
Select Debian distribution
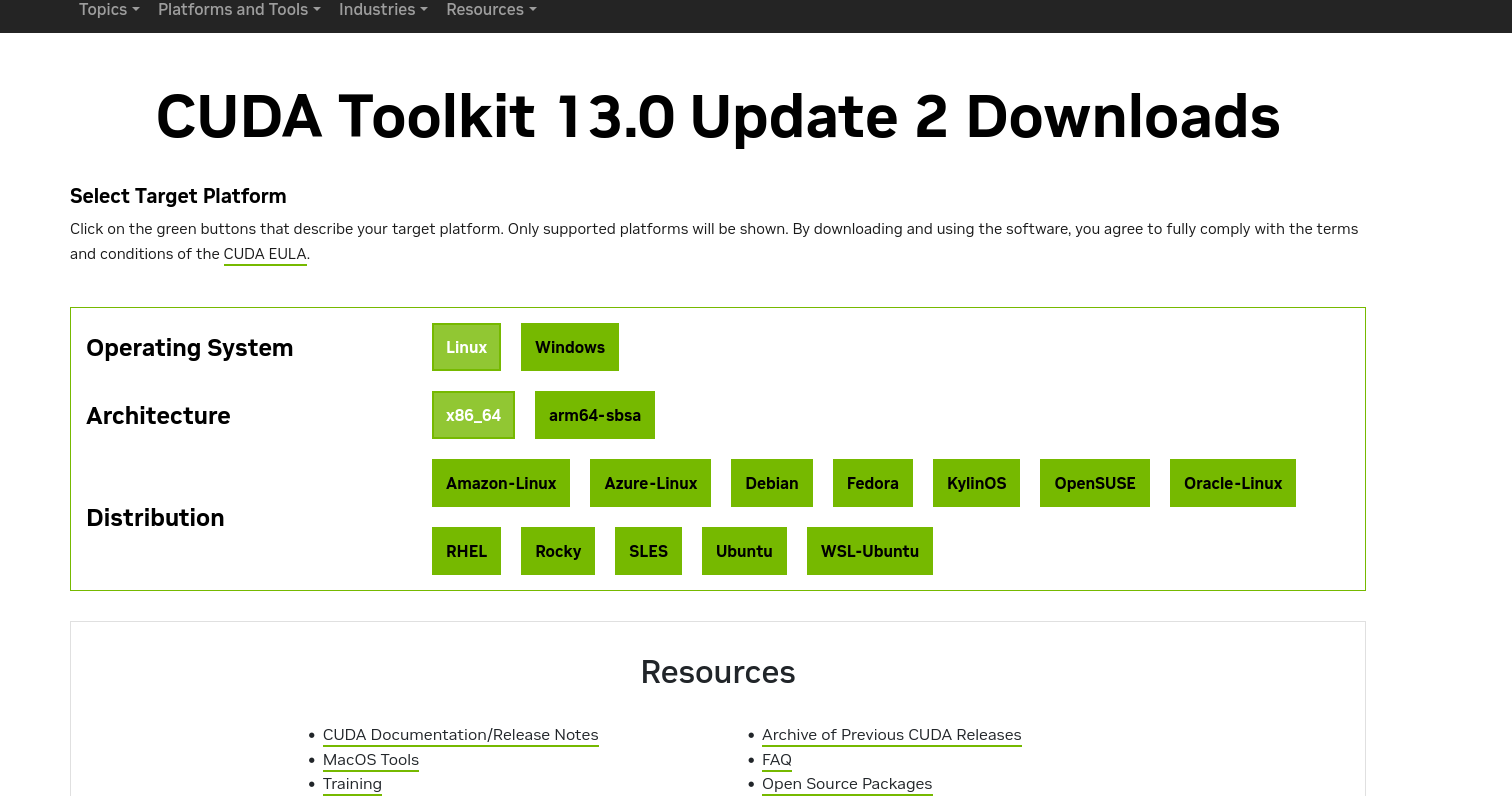click(x=771, y=483)
